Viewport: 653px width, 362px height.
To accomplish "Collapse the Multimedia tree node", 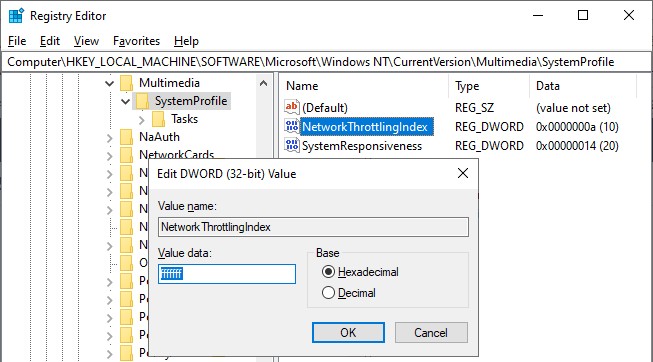I will pyautogui.click(x=110, y=83).
